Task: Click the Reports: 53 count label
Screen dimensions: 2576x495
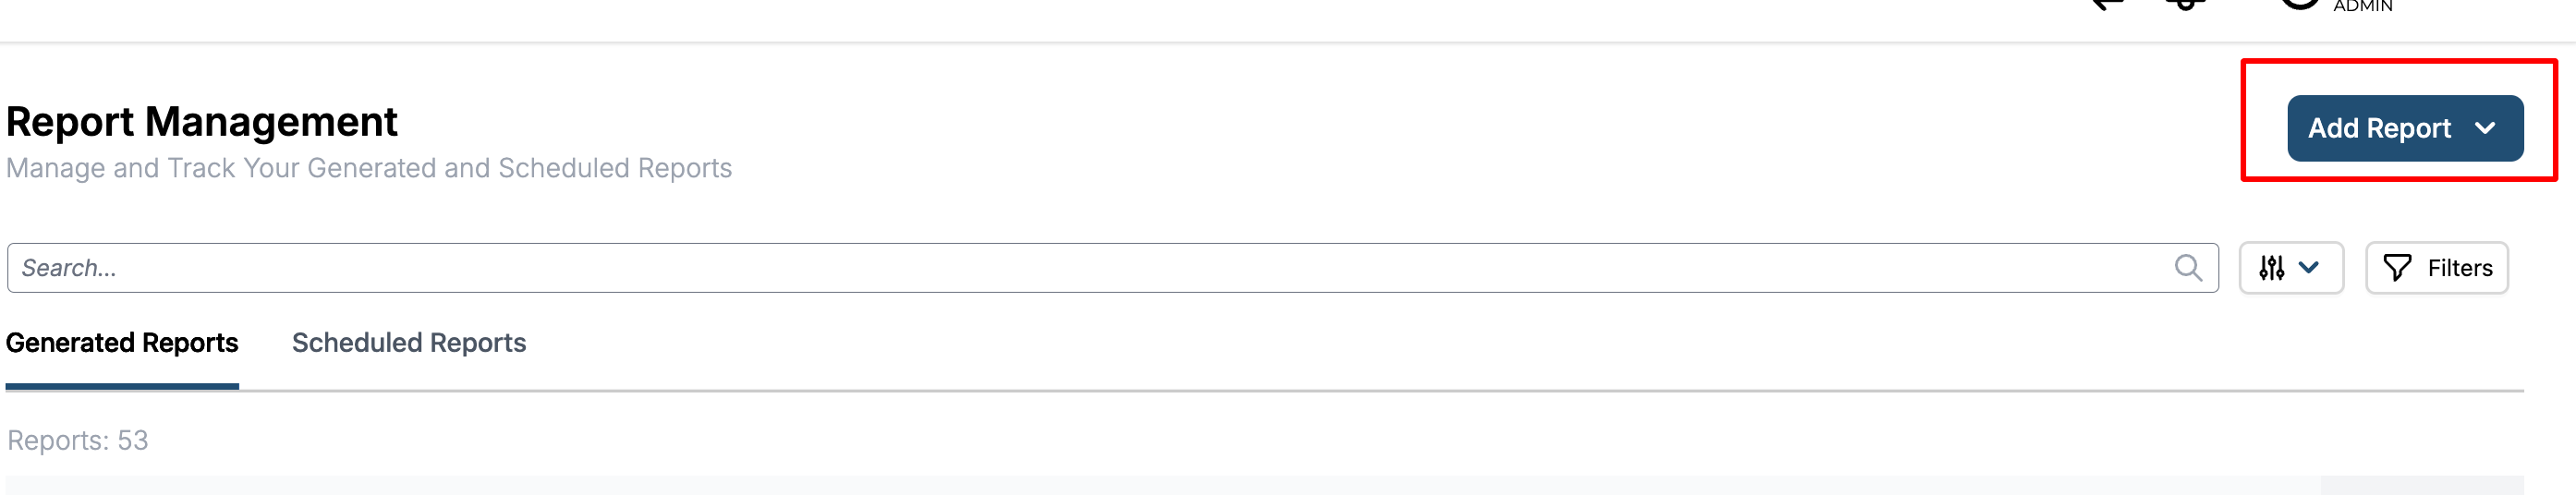Action: pos(78,440)
